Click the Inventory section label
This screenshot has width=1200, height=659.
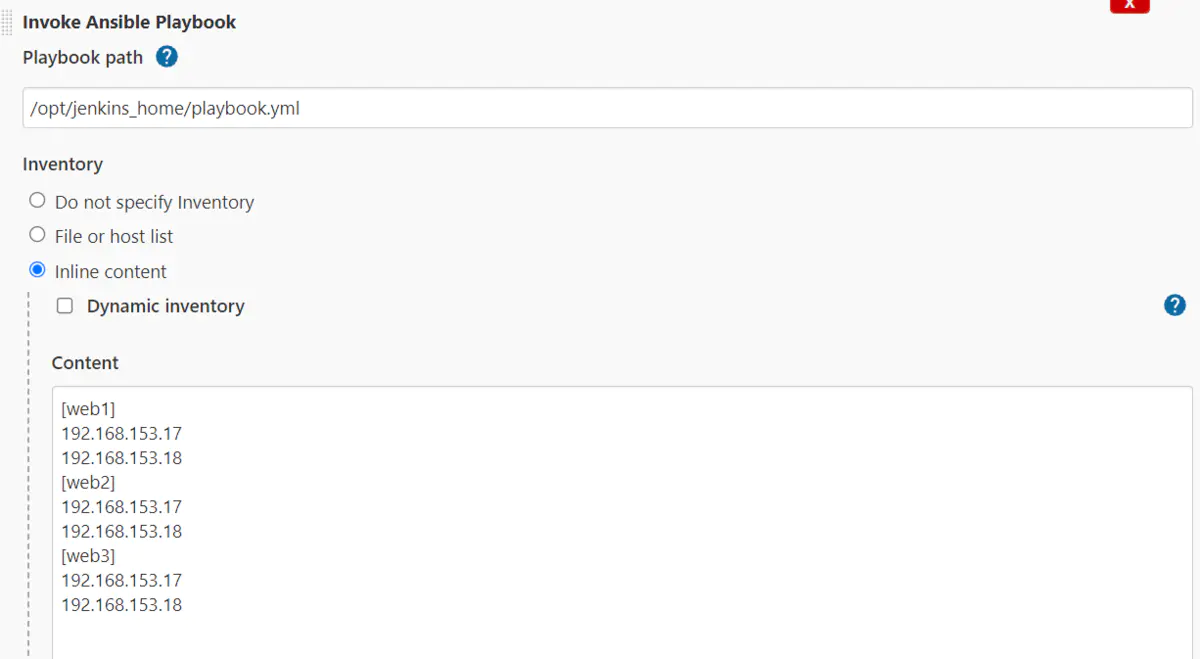[62, 164]
